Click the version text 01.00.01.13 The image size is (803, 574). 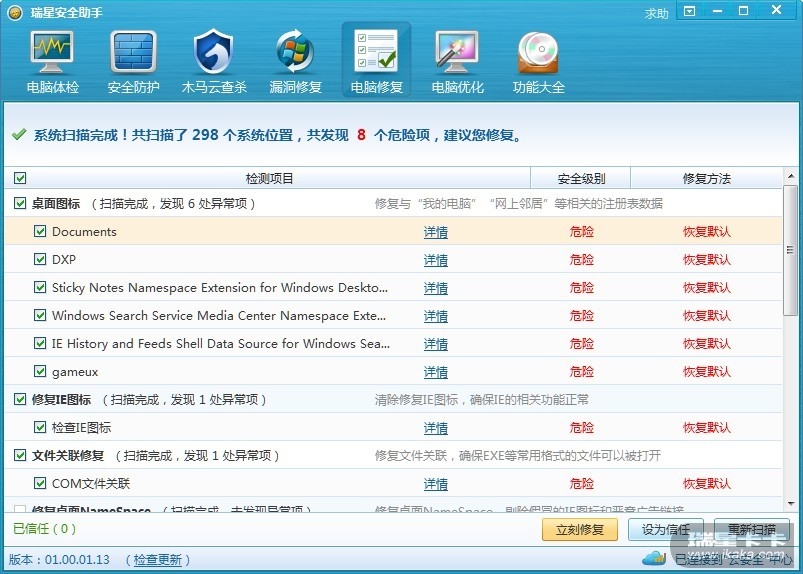point(77,560)
